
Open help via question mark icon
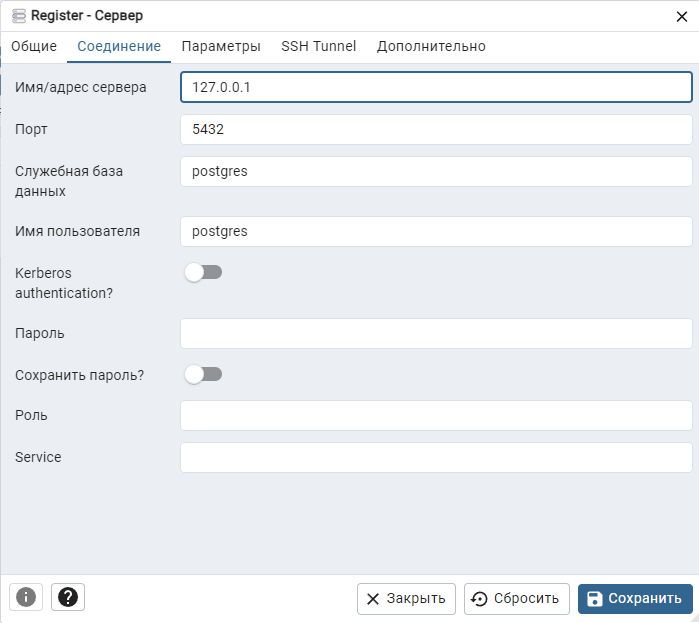pyautogui.click(x=68, y=597)
